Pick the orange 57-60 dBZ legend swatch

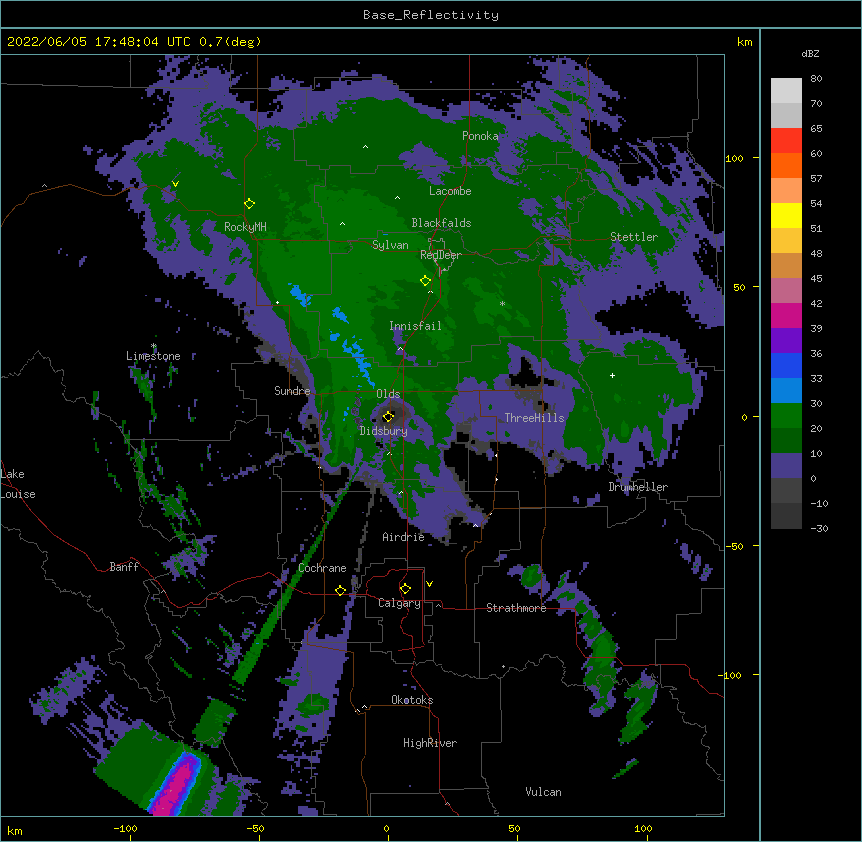pos(786,165)
